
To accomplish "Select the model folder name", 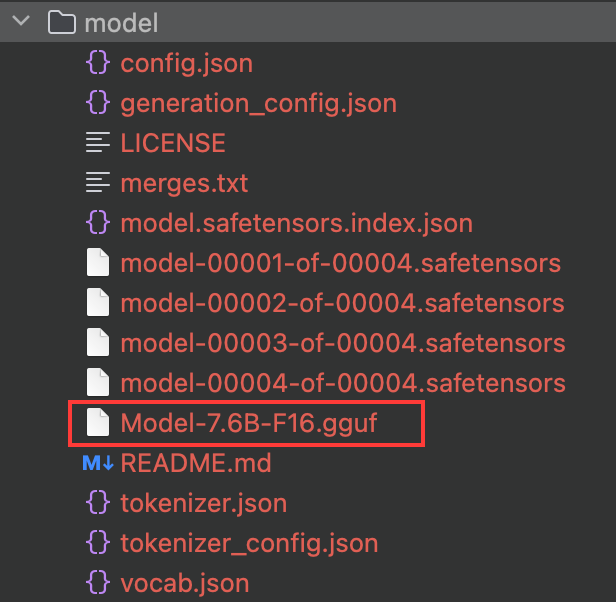I will (x=122, y=22).
